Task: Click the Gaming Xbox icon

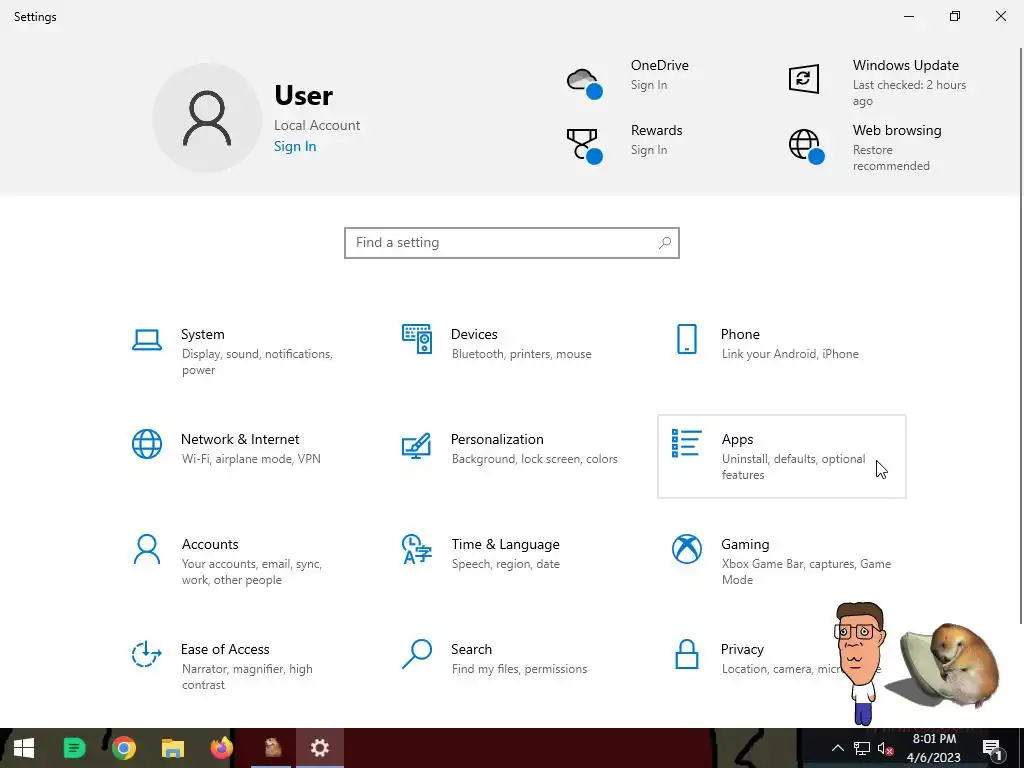Action: (686, 549)
